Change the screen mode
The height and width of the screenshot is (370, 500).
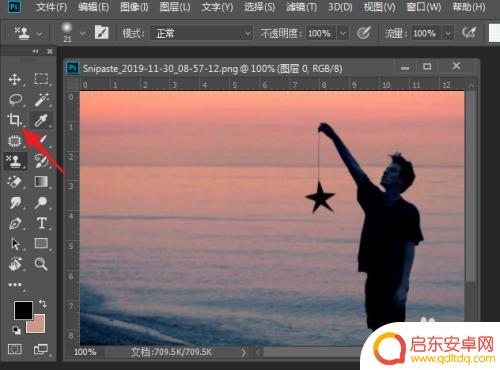41,349
